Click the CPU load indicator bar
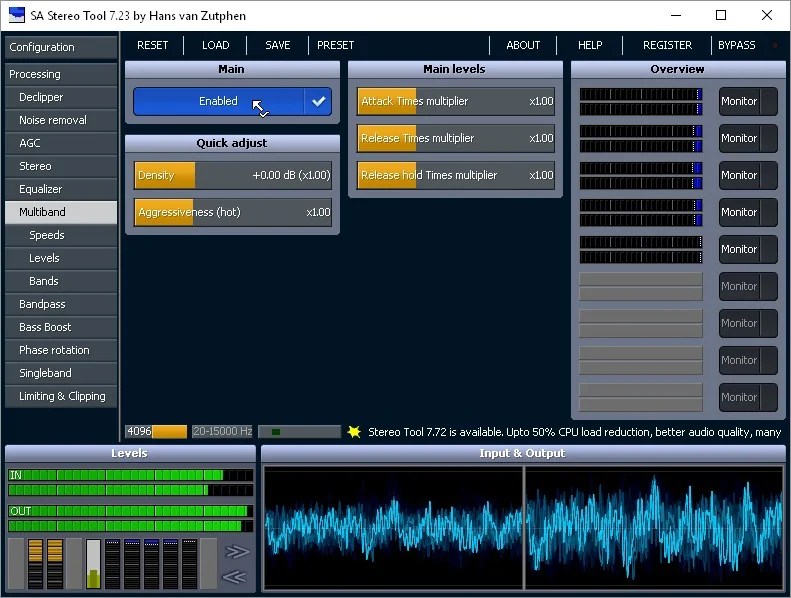Viewport: 791px width, 598px height. pos(299,431)
